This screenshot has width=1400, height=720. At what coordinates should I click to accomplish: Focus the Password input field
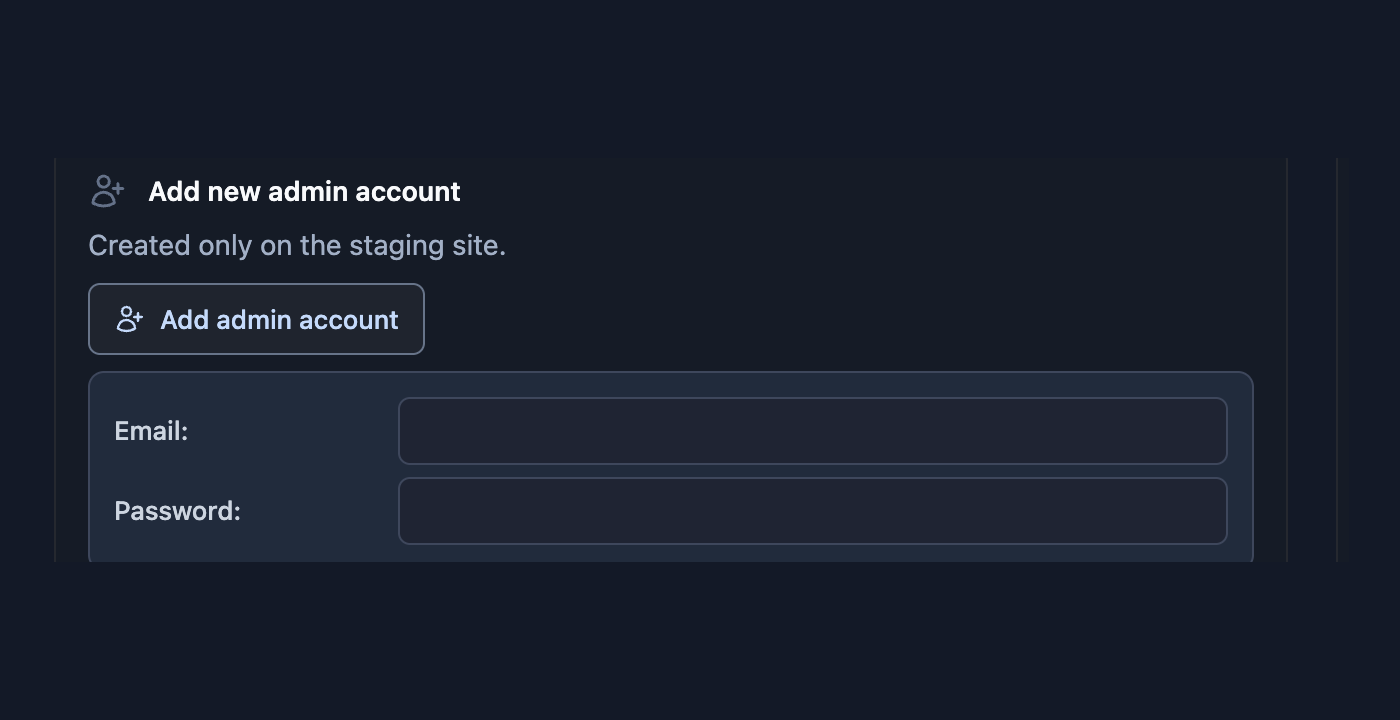point(812,511)
